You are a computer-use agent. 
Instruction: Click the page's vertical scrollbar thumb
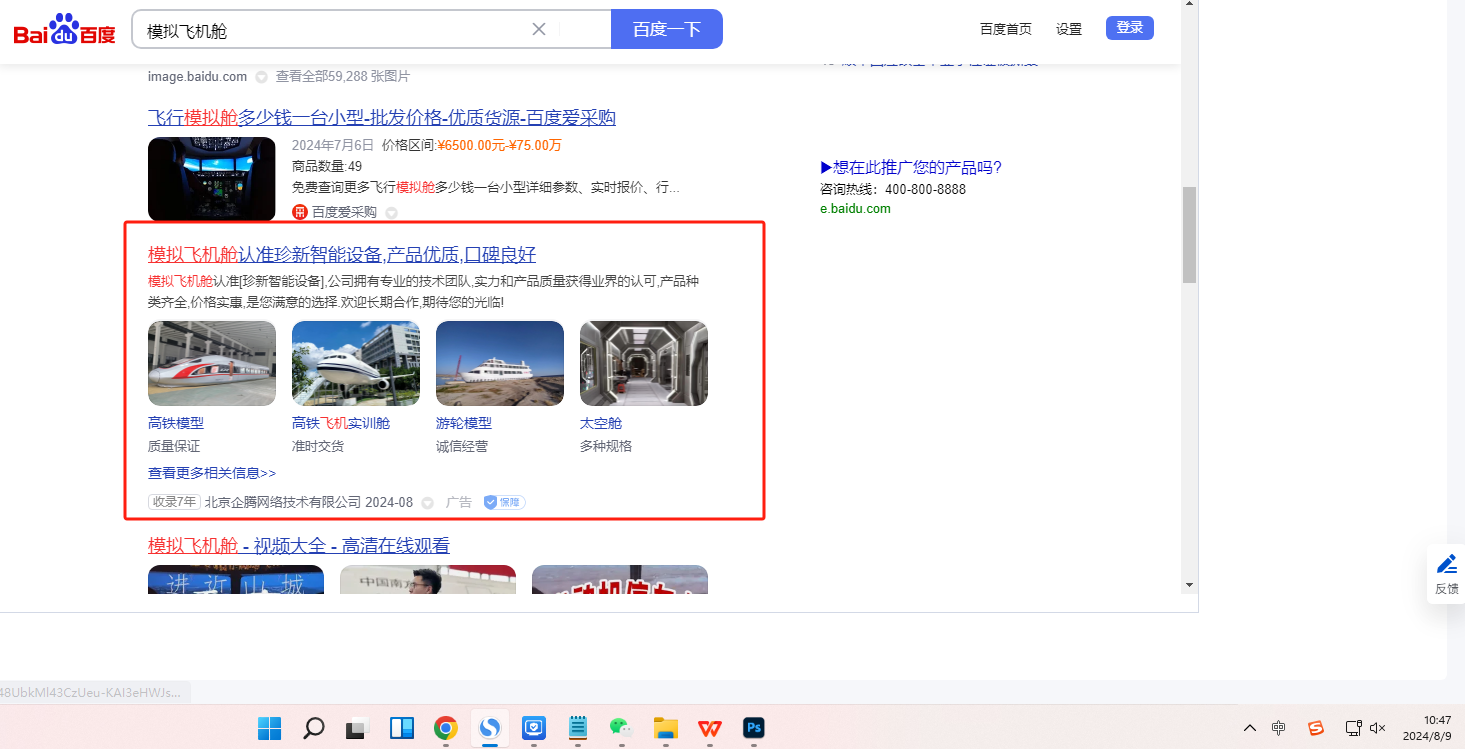click(x=1189, y=235)
